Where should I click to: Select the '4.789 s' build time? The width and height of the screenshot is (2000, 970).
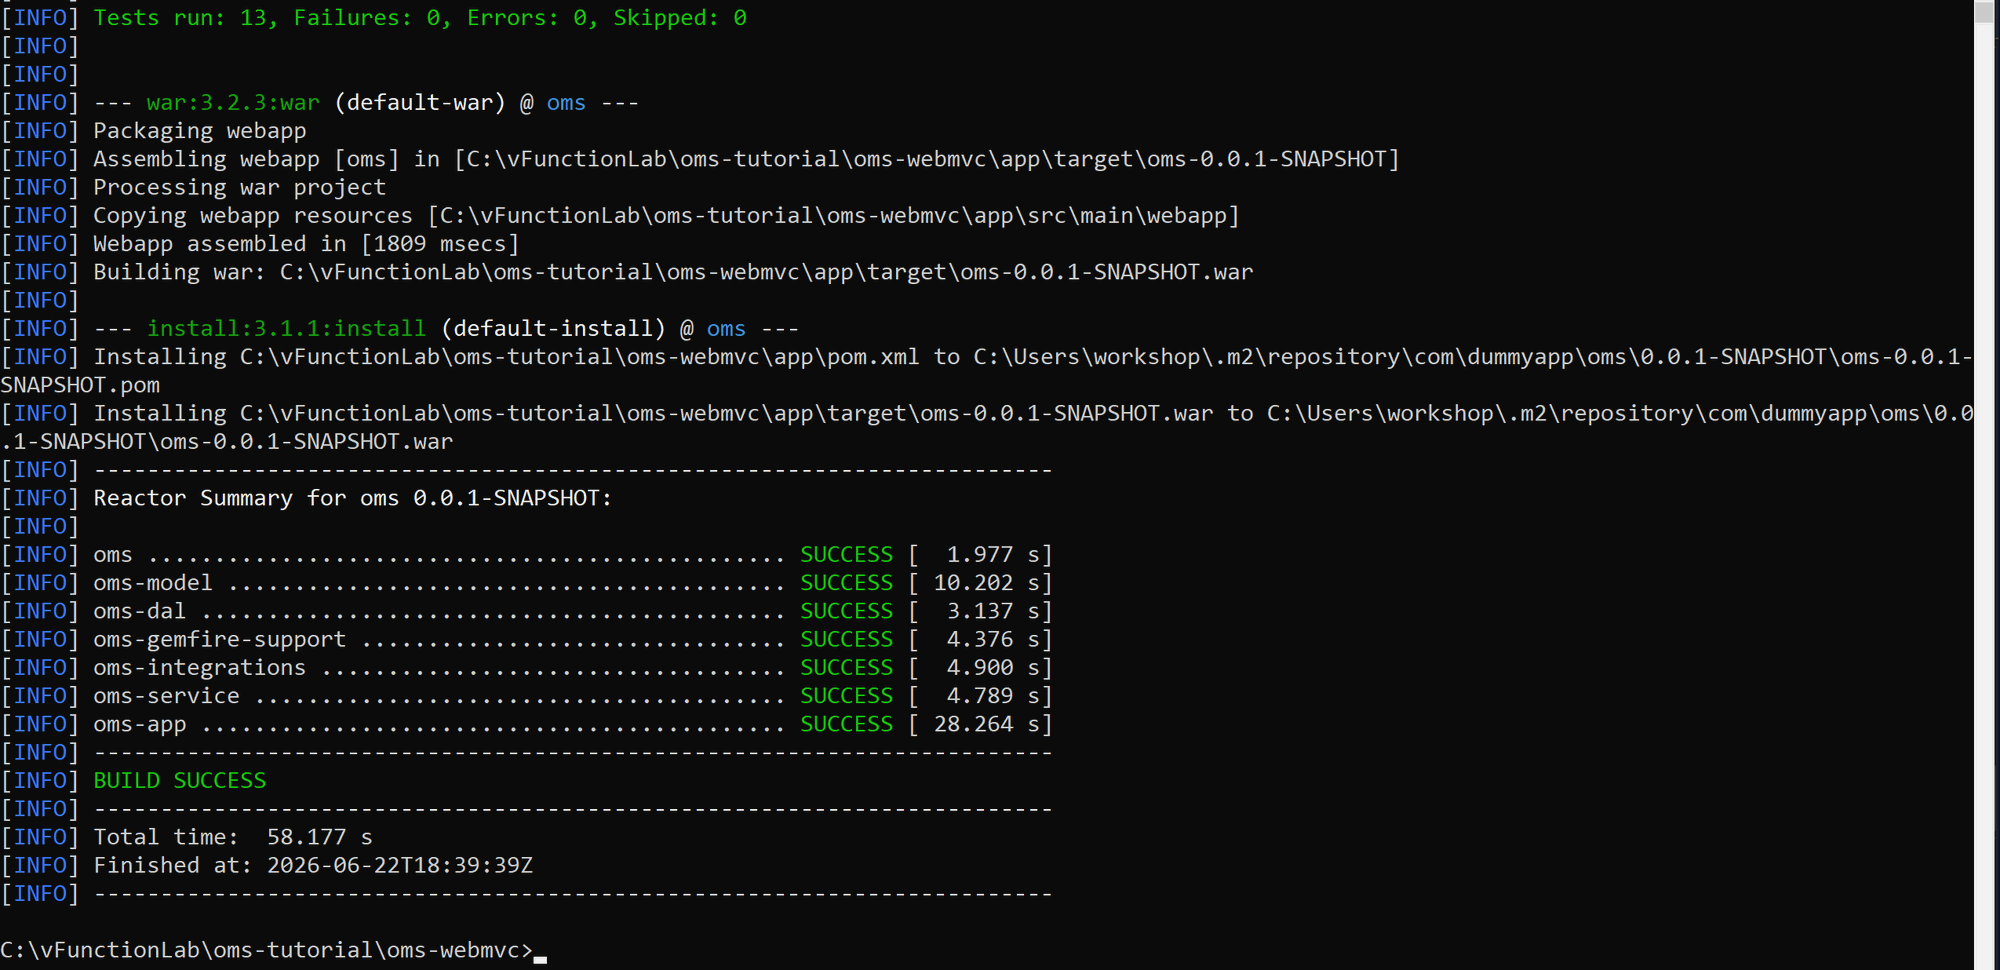993,696
